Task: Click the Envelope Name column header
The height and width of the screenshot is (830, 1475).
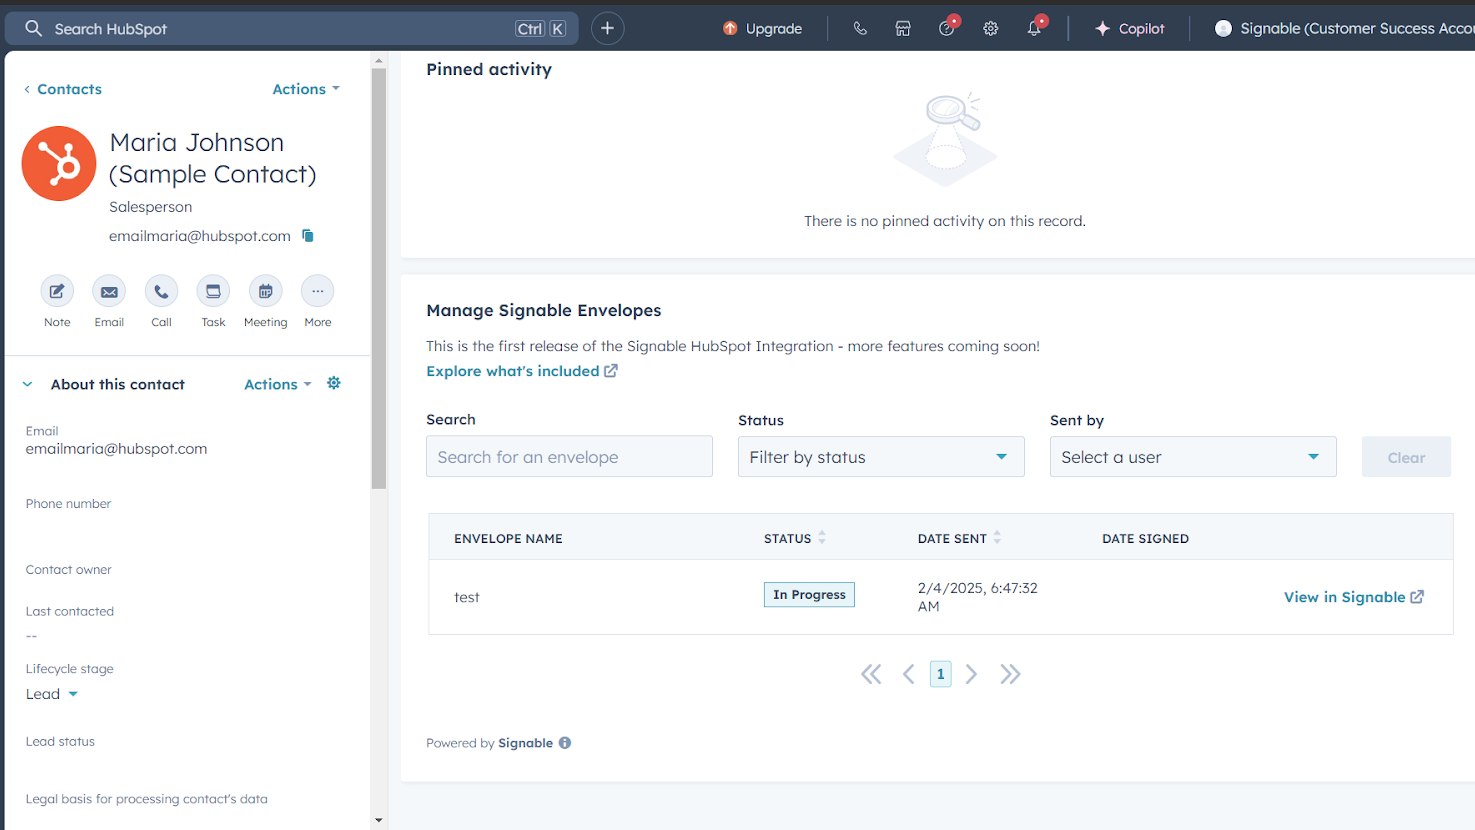Action: click(x=508, y=538)
